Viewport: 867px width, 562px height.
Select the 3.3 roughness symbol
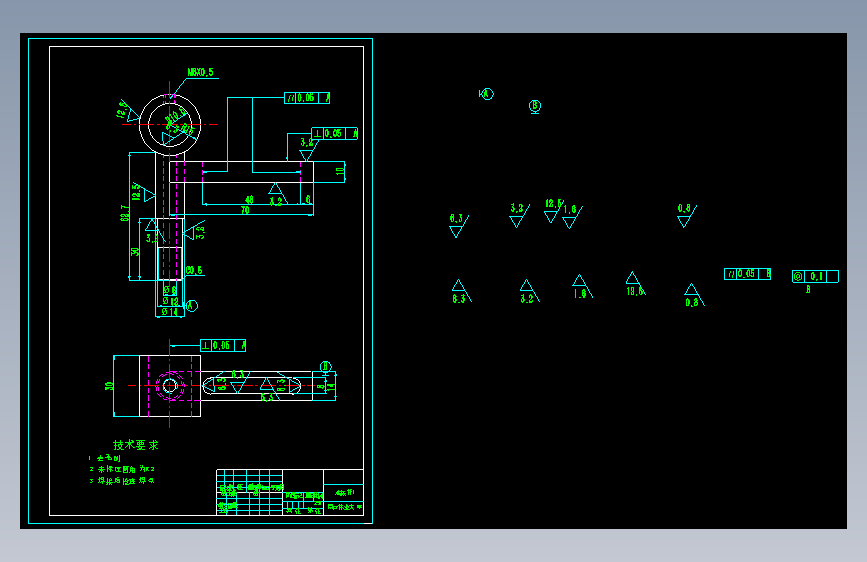(519, 215)
